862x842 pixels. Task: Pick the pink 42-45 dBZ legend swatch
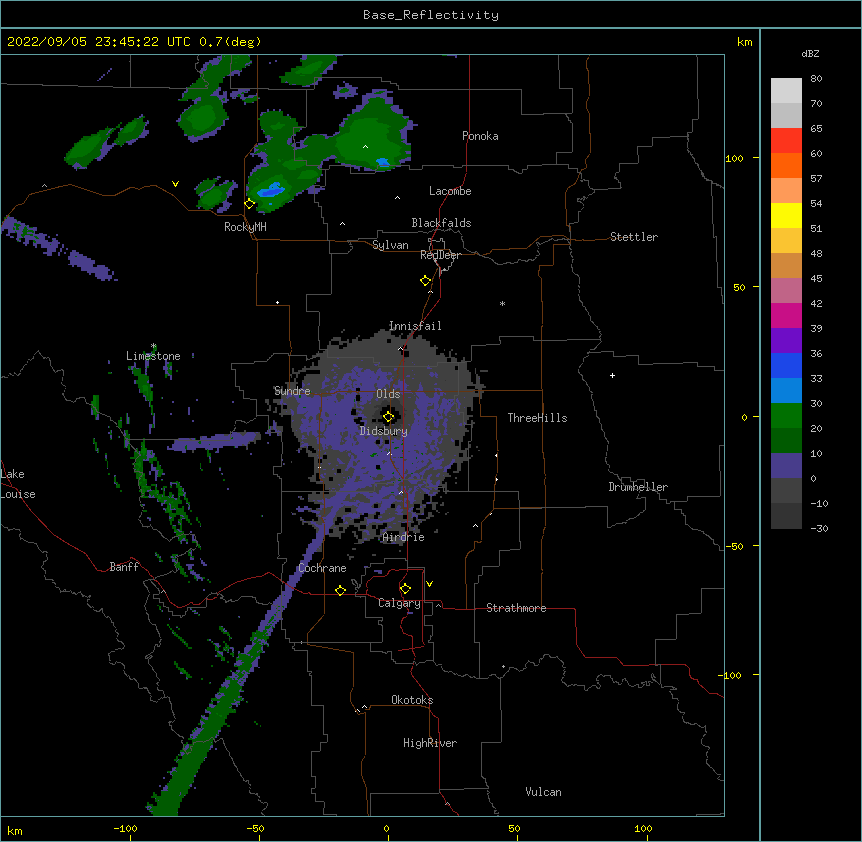(x=786, y=290)
